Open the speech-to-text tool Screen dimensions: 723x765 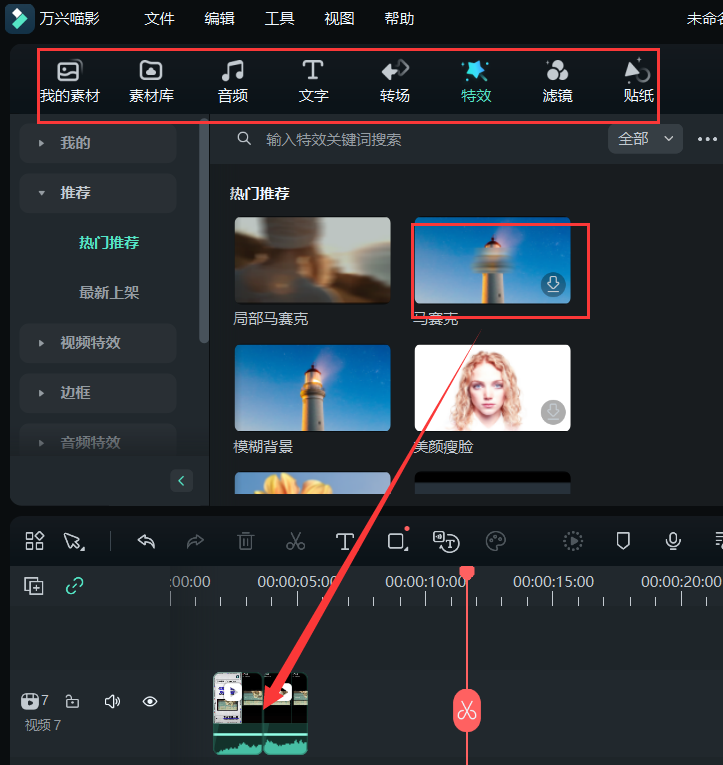click(x=446, y=542)
